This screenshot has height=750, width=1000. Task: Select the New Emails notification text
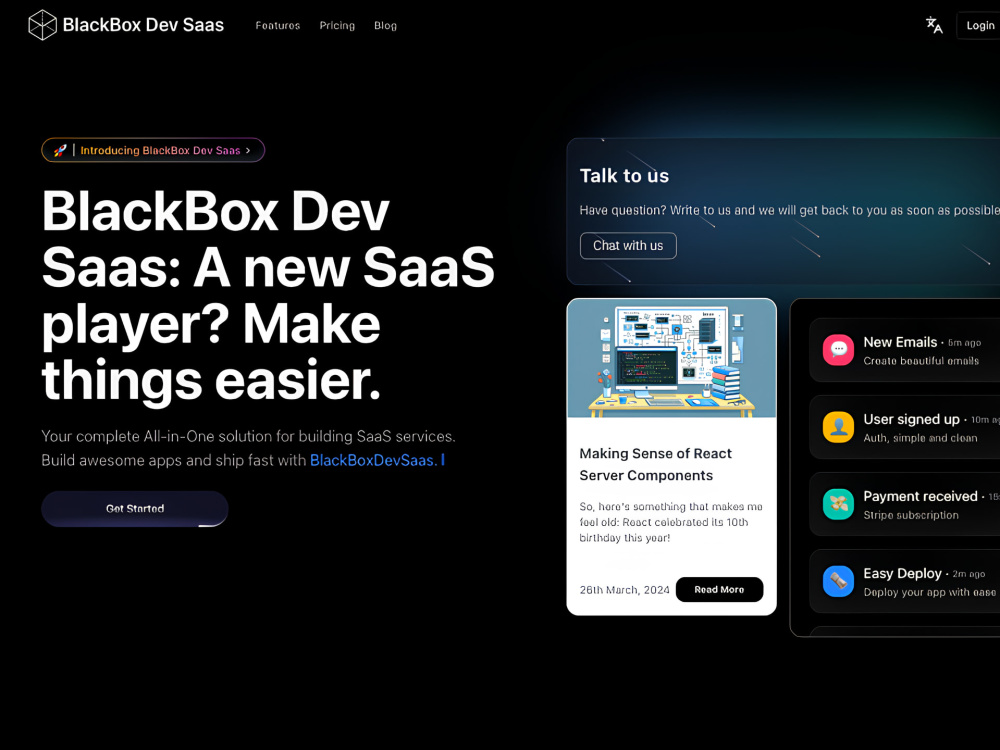point(900,342)
